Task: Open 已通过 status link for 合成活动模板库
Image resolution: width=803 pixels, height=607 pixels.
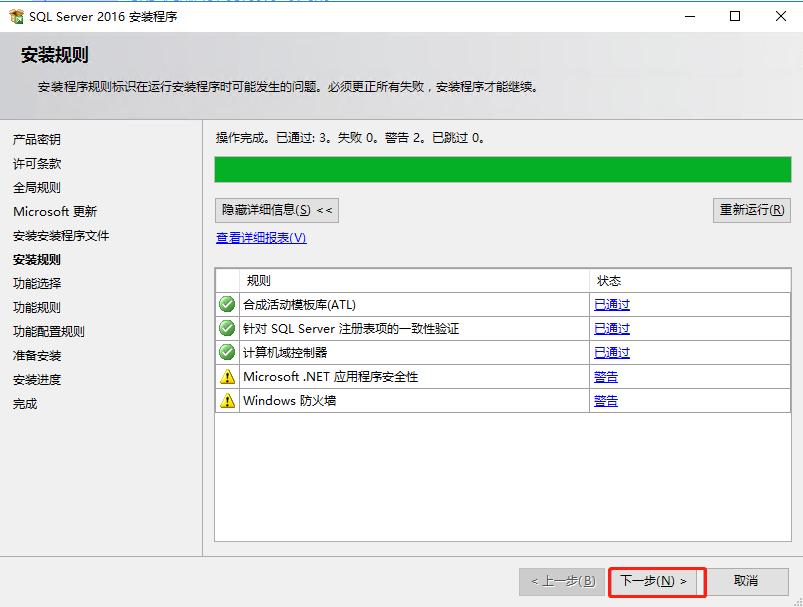Action: pyautogui.click(x=612, y=305)
